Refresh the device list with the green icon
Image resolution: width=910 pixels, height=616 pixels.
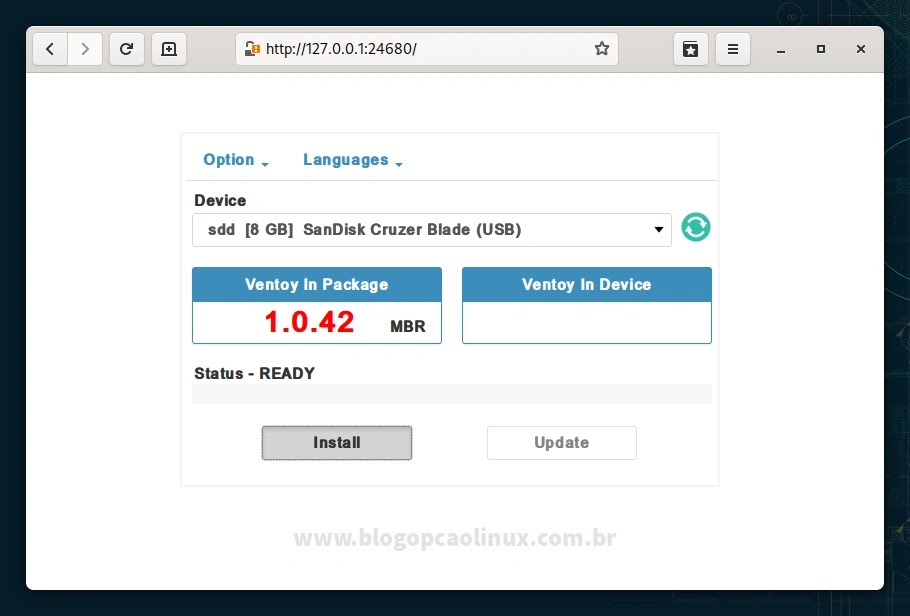click(x=696, y=227)
